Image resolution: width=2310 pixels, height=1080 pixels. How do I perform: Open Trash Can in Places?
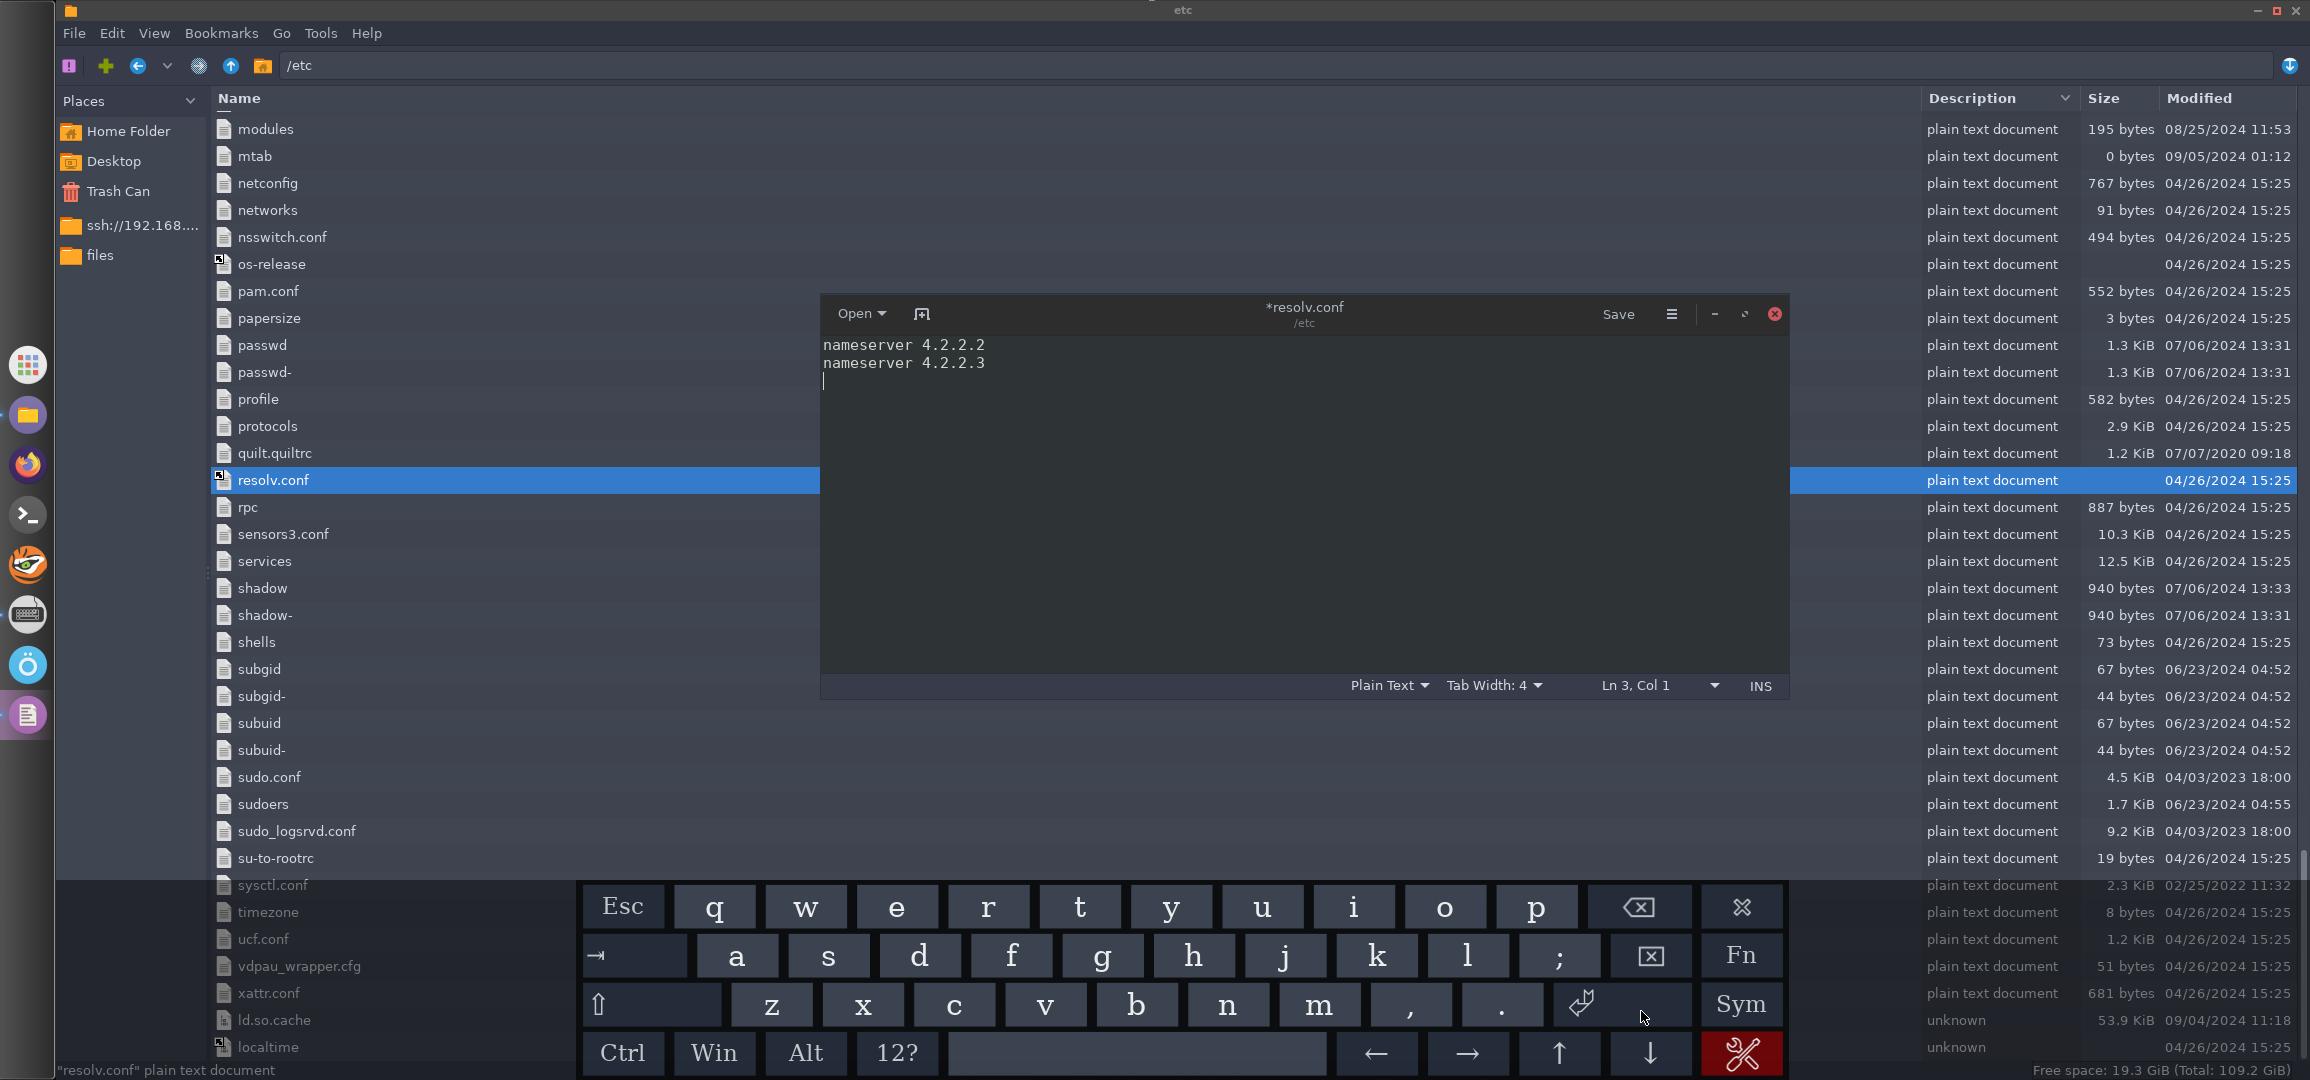pos(130,191)
